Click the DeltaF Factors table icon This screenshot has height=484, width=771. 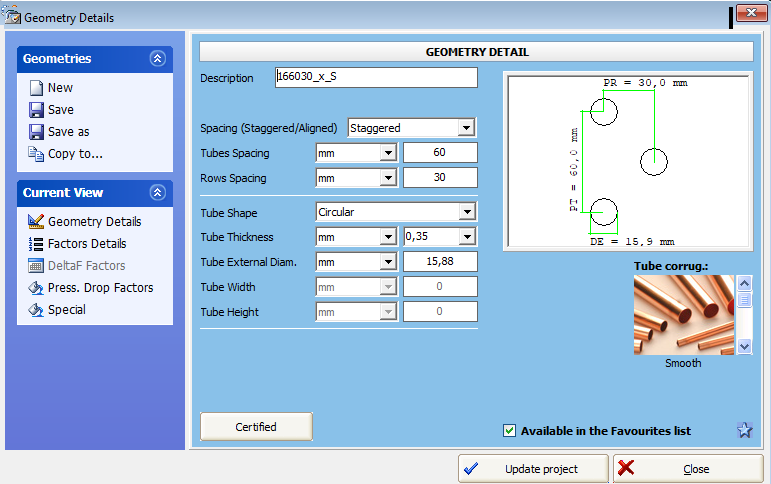(x=36, y=266)
